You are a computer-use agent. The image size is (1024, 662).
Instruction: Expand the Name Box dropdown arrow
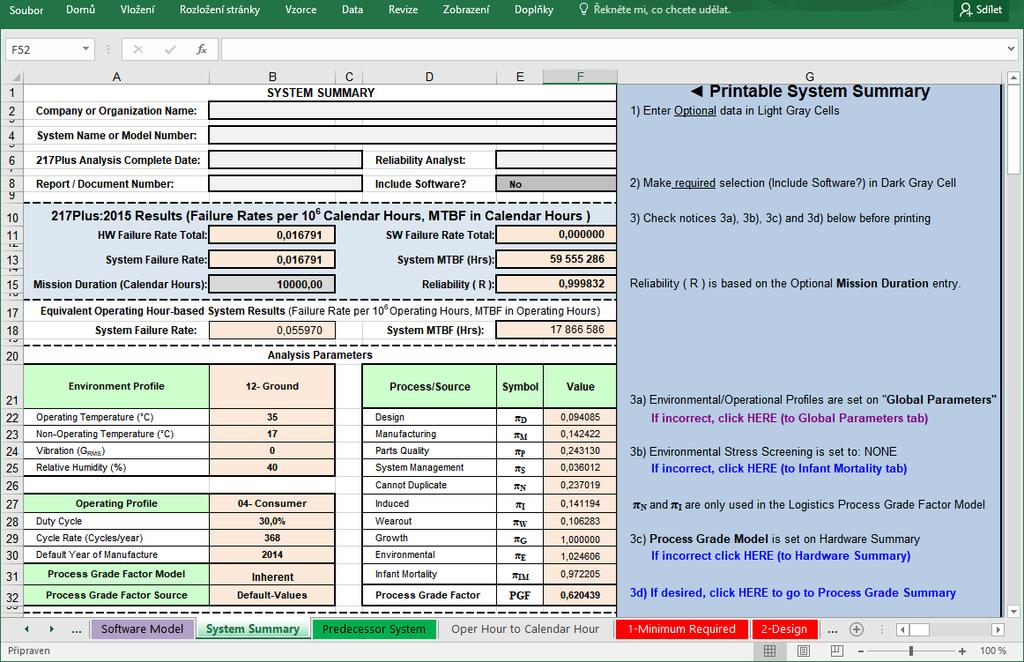[86, 50]
